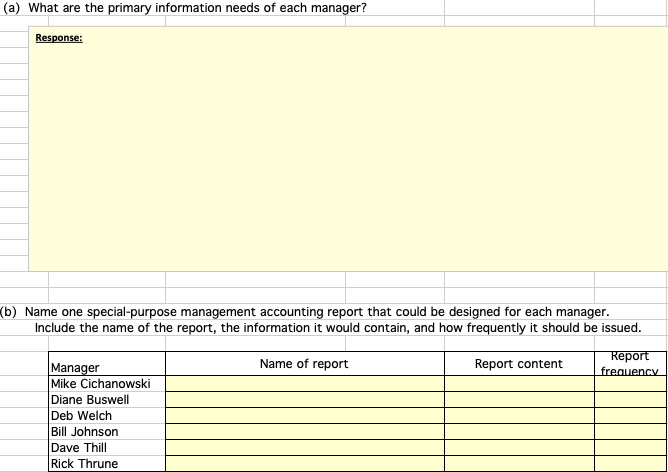Select the underlined 'Response:' label
Screen dimensions: 668x472
click(x=59, y=38)
